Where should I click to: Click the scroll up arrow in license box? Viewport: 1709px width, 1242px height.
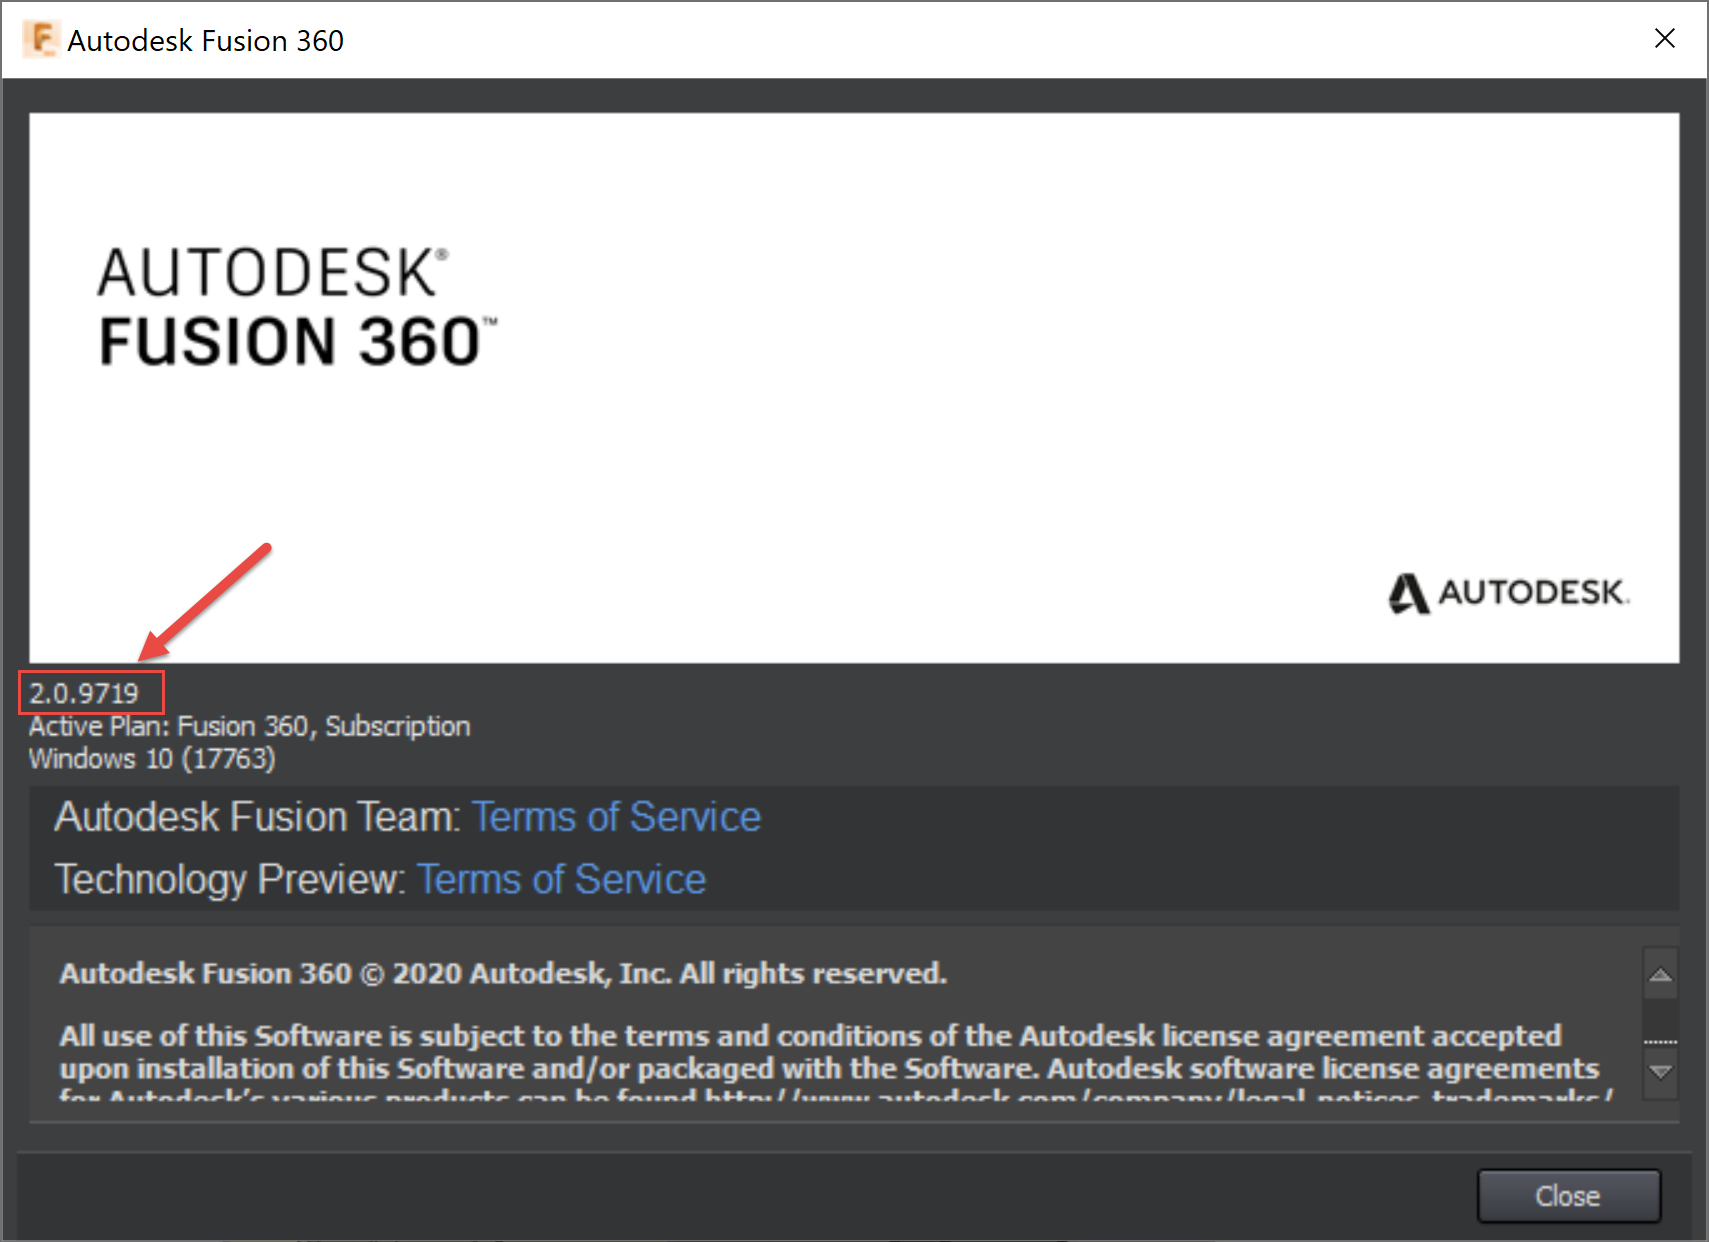(x=1661, y=975)
